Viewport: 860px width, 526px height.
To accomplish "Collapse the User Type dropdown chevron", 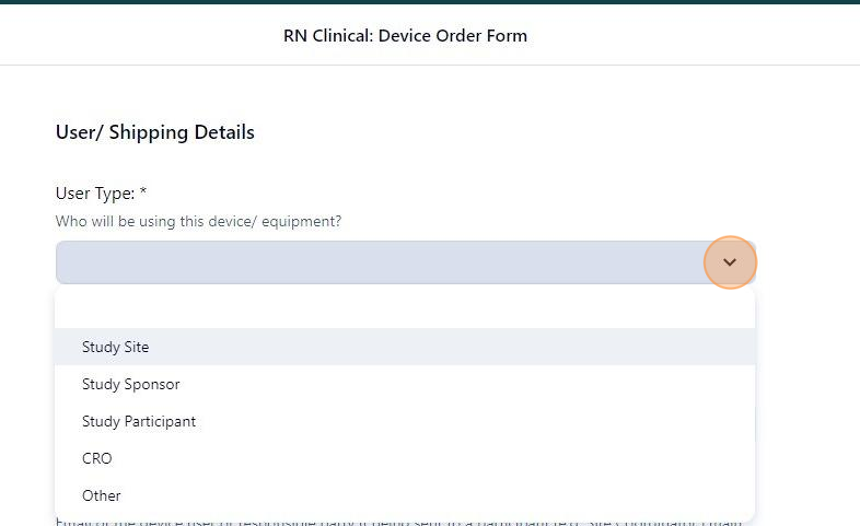I will pos(729,262).
